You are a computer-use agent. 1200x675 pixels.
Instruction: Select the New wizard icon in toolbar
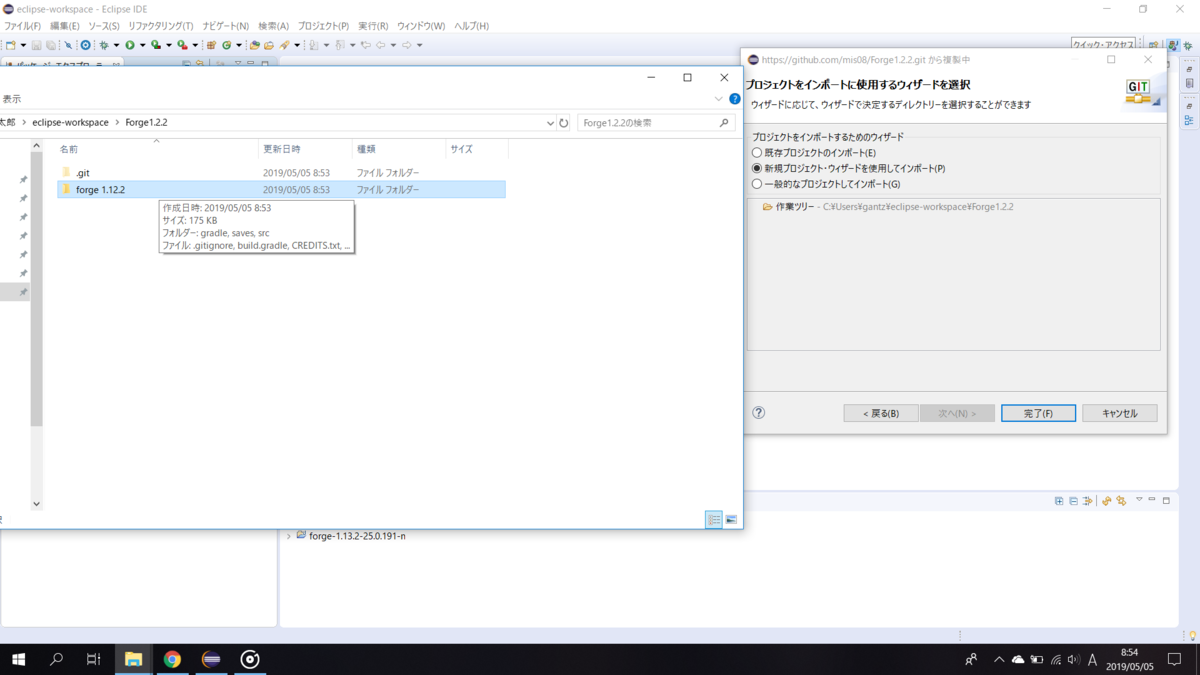click(x=12, y=44)
